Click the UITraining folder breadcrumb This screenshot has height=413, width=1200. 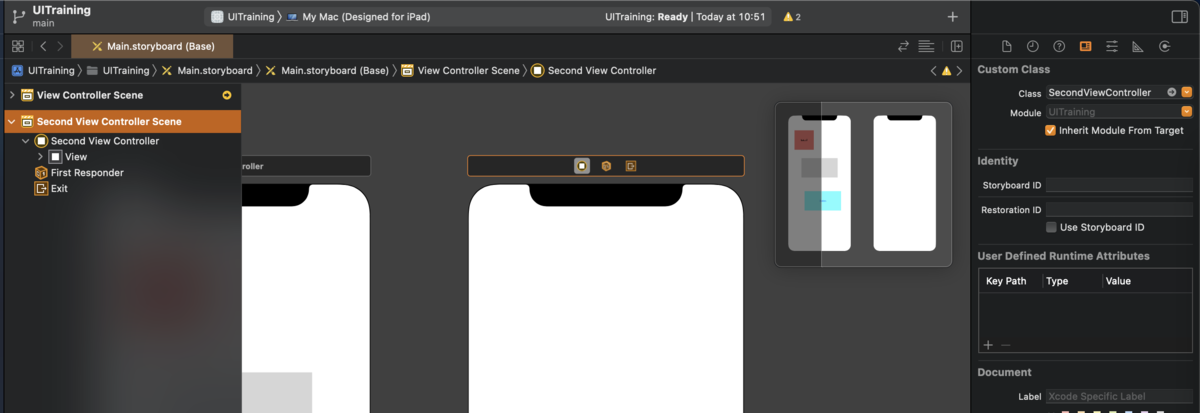pos(118,71)
